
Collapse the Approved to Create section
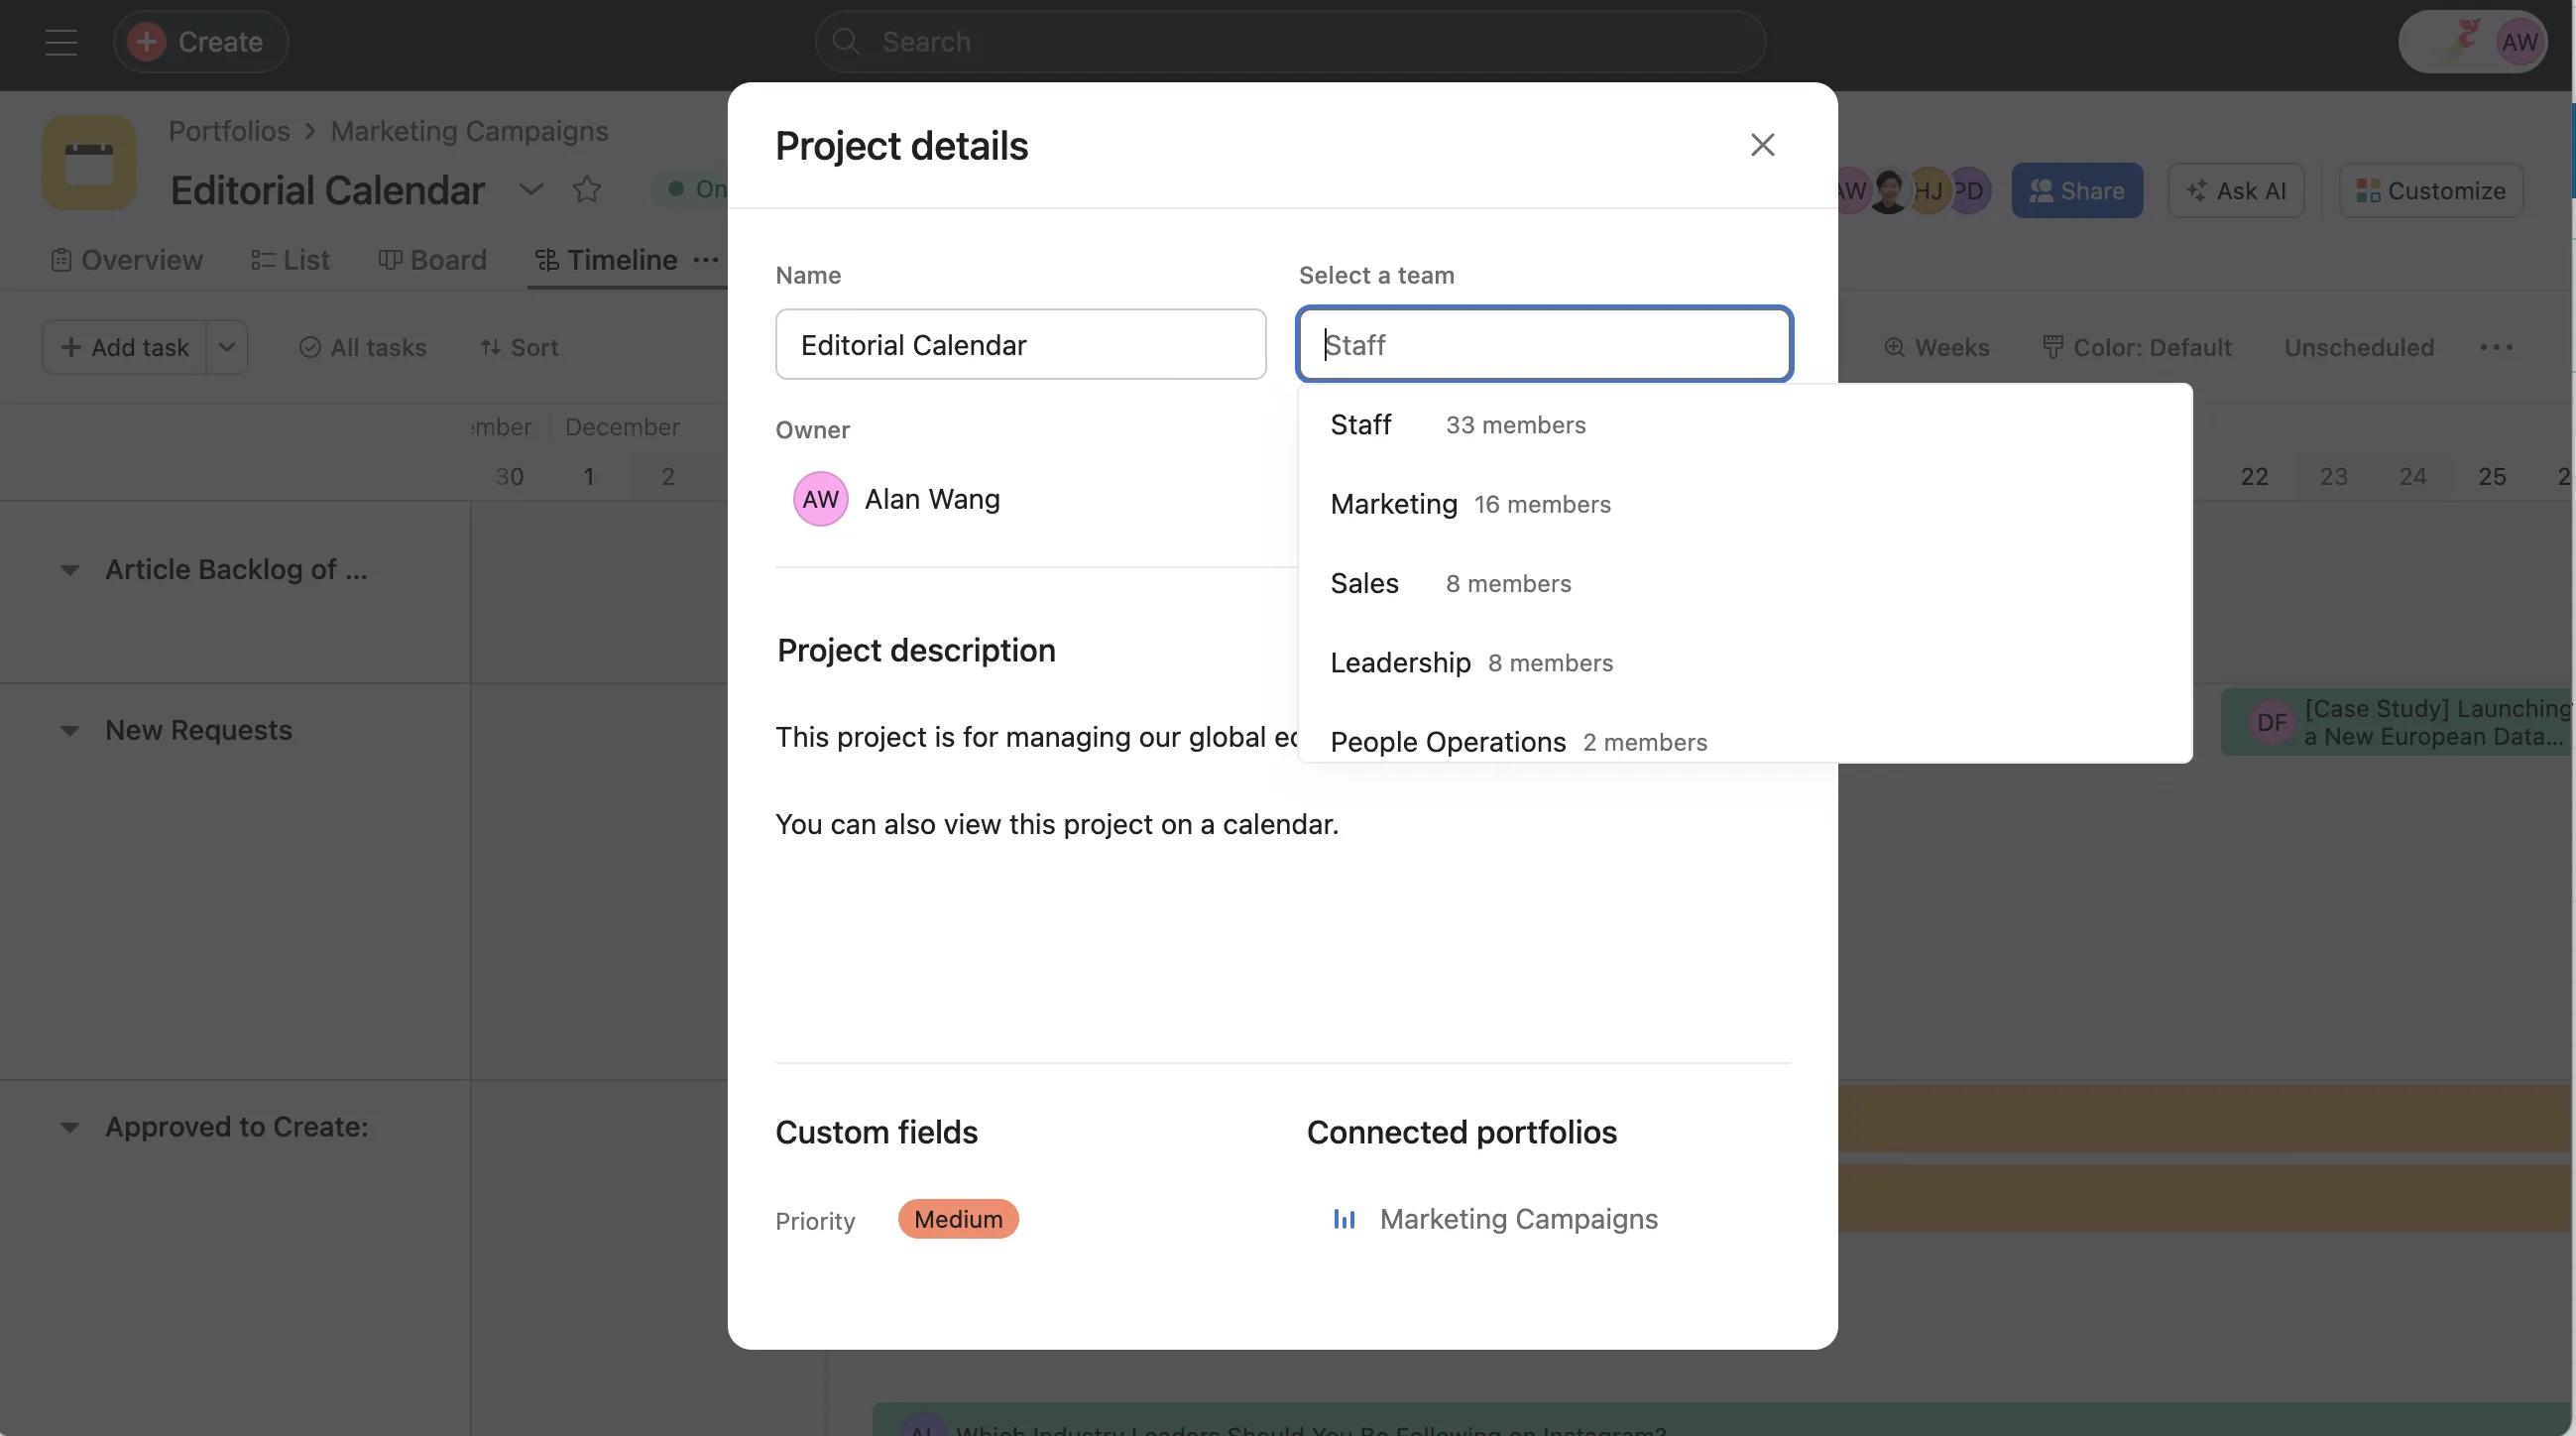pos(69,1127)
